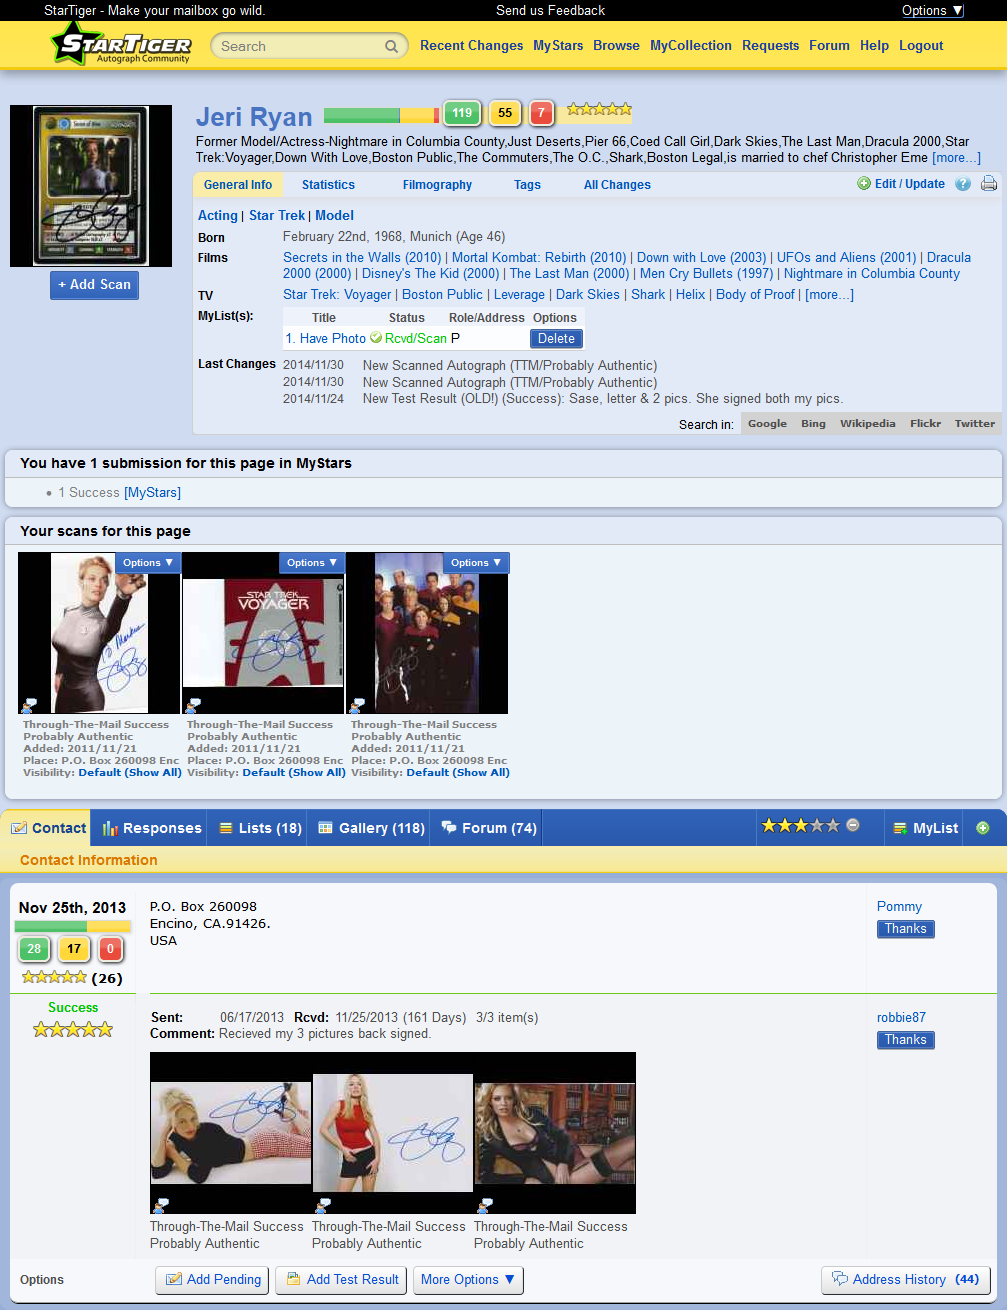Go to MyCollection page
Image resolution: width=1007 pixels, height=1310 pixels.
click(x=691, y=46)
